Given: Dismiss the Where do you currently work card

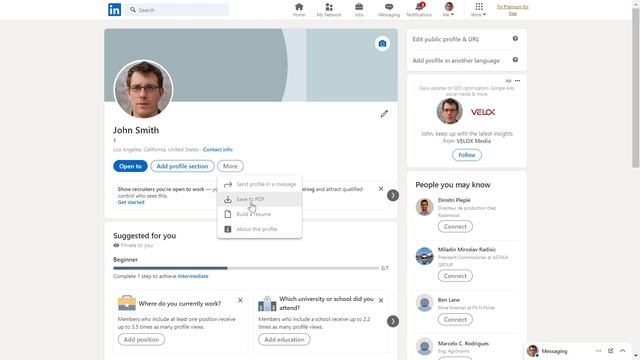Looking at the screenshot, I should (x=240, y=300).
